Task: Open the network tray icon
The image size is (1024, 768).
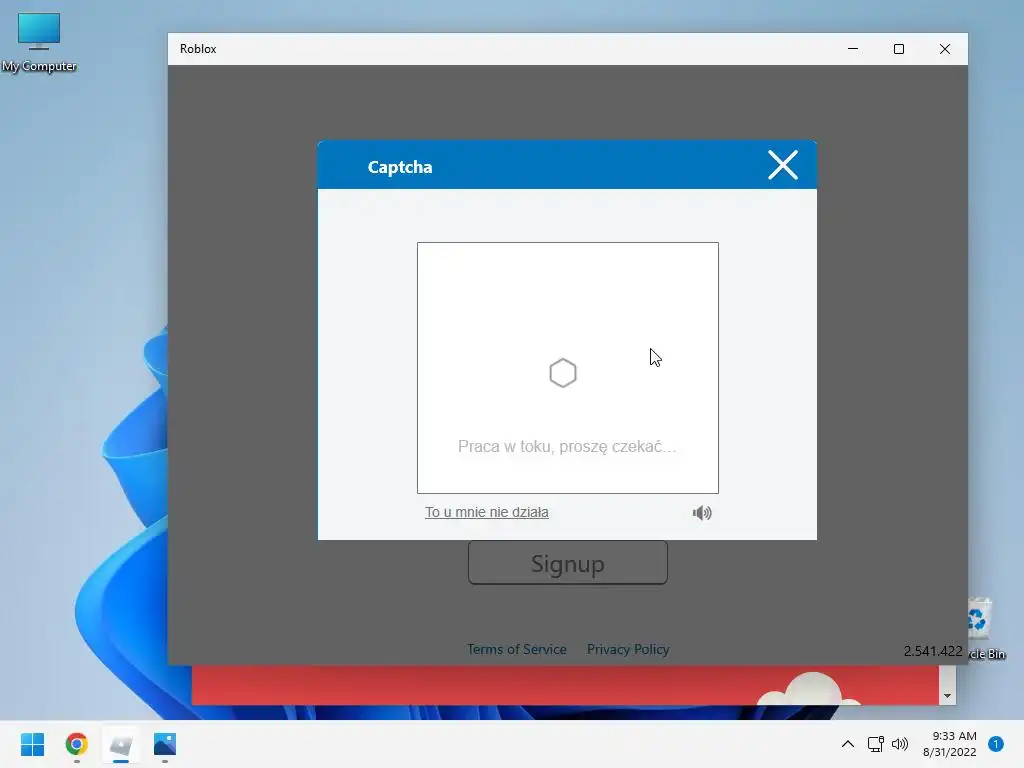Action: [x=876, y=744]
